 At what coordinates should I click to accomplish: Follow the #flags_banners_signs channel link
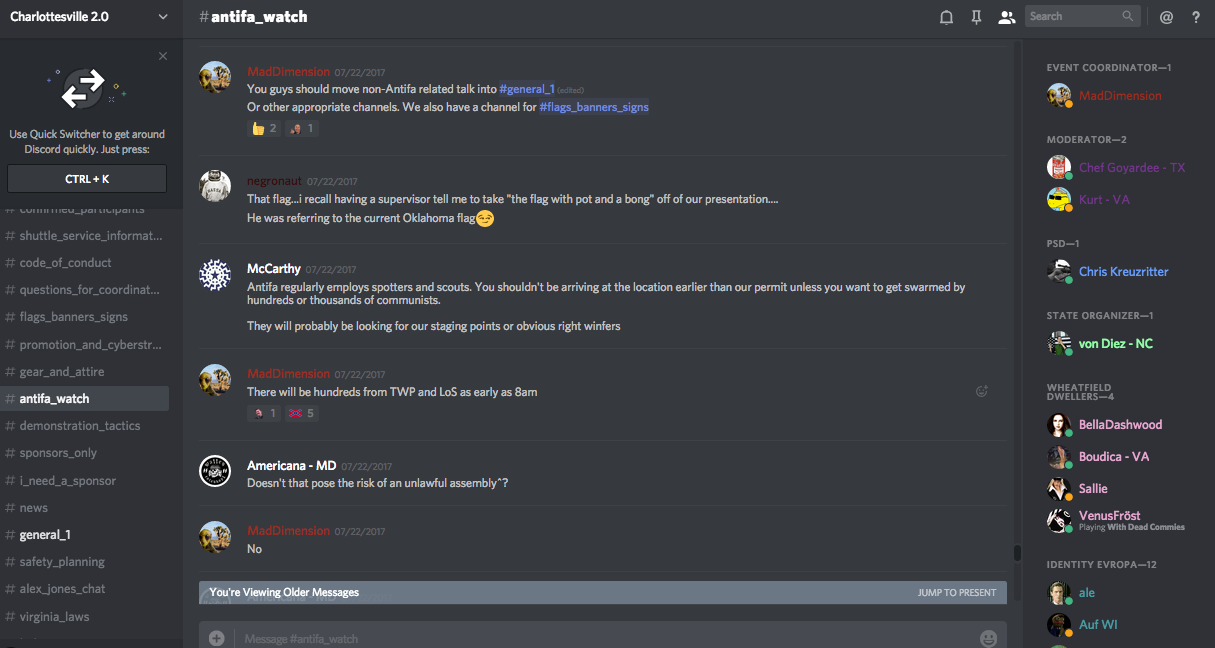594,107
